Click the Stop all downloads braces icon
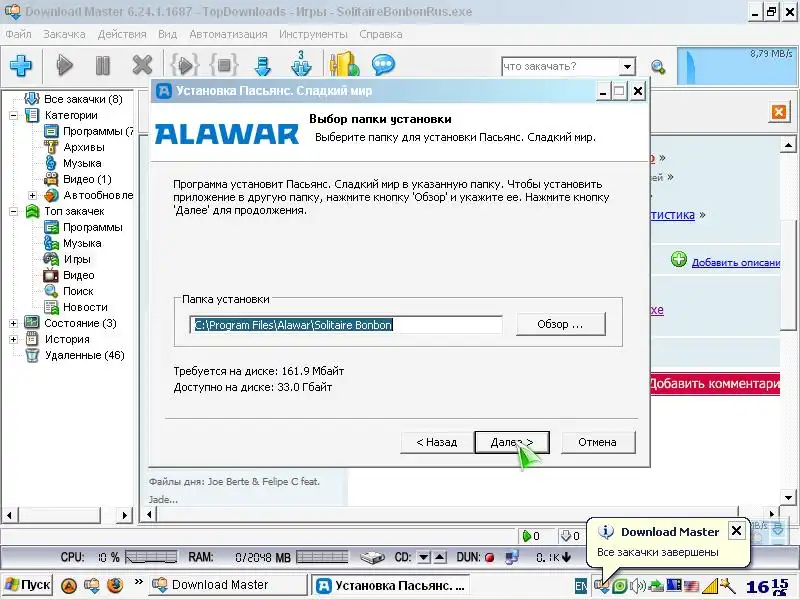Viewport: 800px width, 600px height. 223,65
